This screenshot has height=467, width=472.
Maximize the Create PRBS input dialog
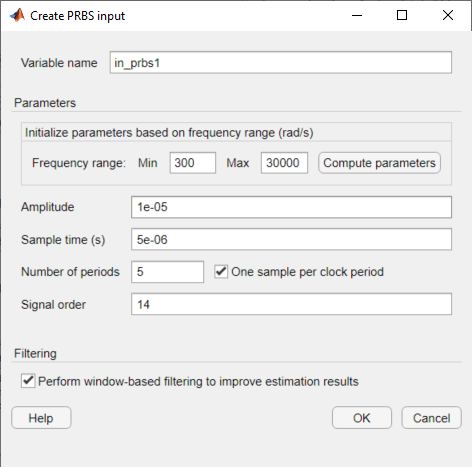[x=402, y=15]
